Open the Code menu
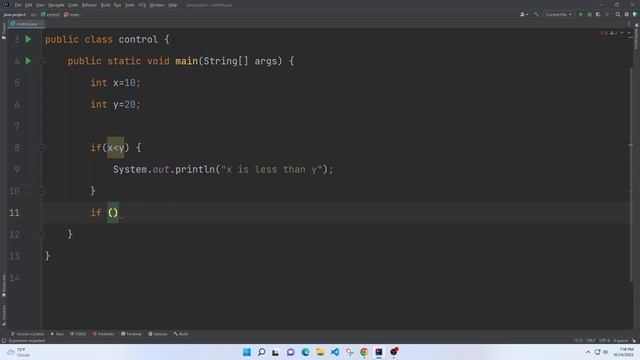This screenshot has height=360, width=640. tap(73, 5)
